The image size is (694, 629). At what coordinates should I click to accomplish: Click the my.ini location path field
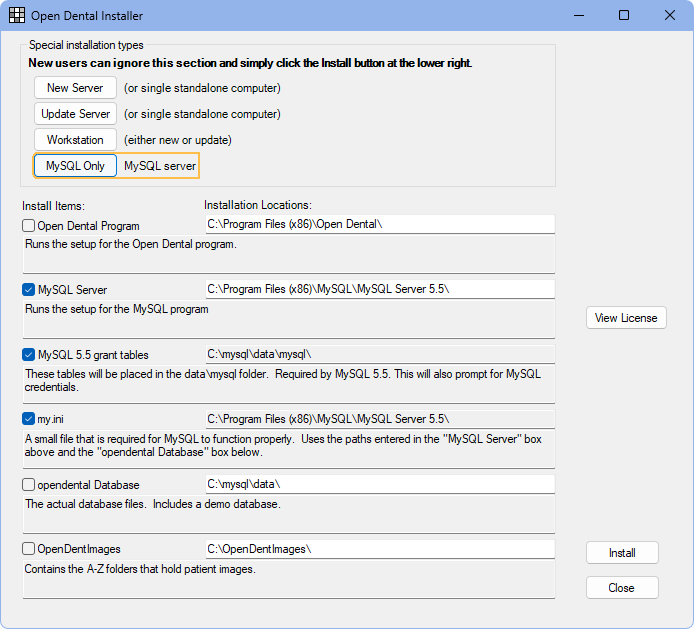click(380, 419)
